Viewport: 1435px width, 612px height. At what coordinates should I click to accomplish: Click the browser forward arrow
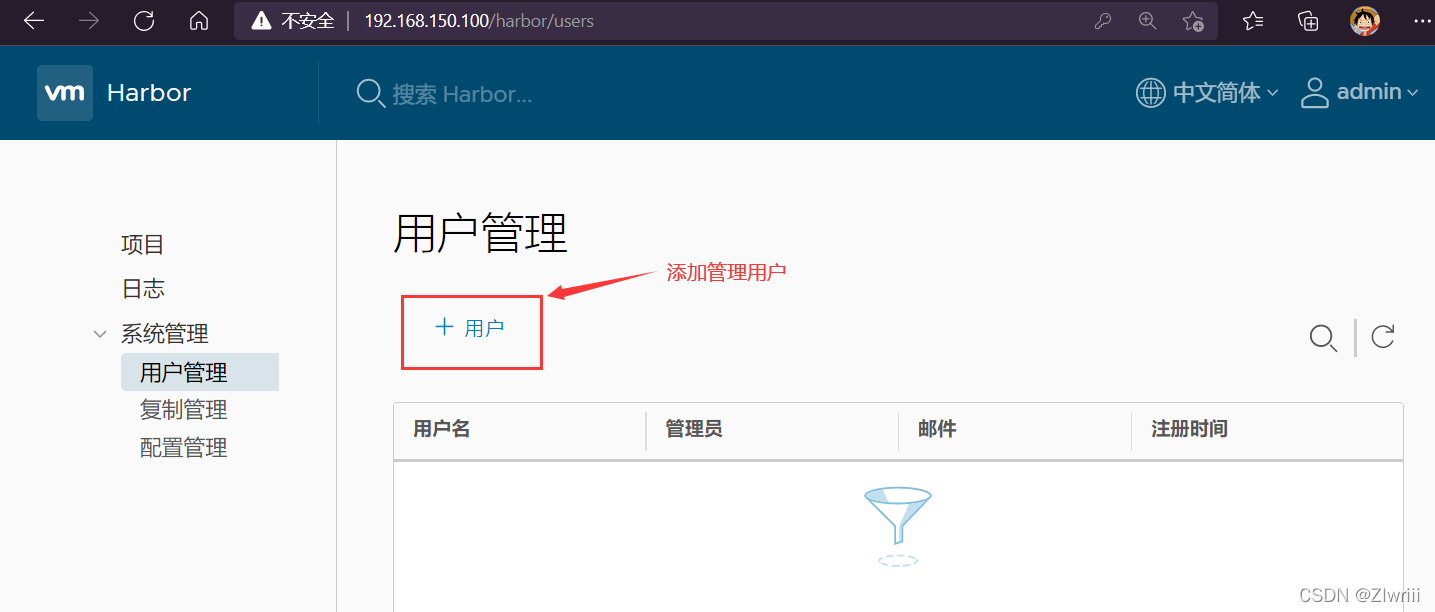[89, 21]
